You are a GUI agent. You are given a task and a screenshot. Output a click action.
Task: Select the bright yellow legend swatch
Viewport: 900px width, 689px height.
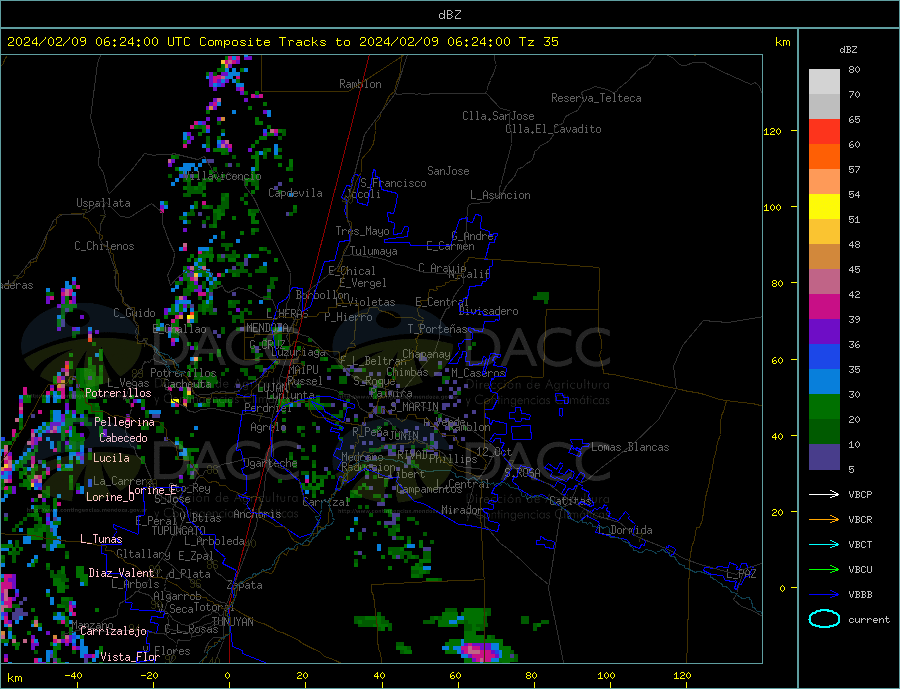coord(824,207)
